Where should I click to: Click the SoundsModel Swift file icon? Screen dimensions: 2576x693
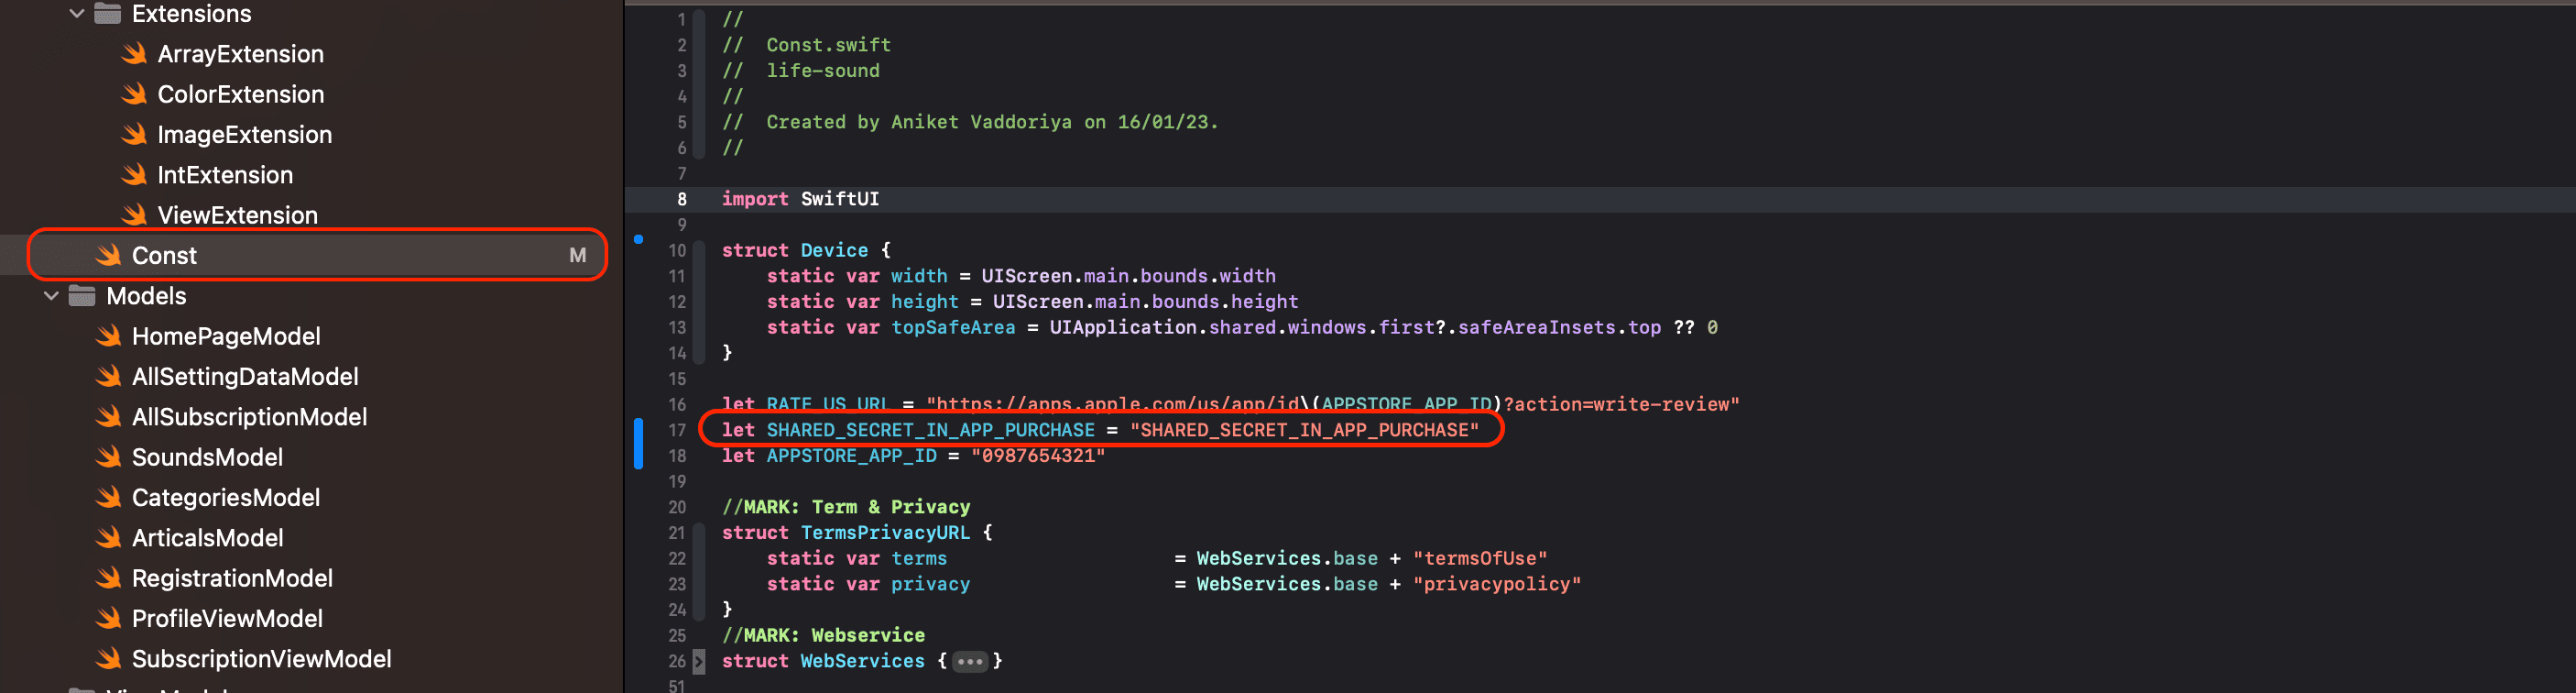108,457
